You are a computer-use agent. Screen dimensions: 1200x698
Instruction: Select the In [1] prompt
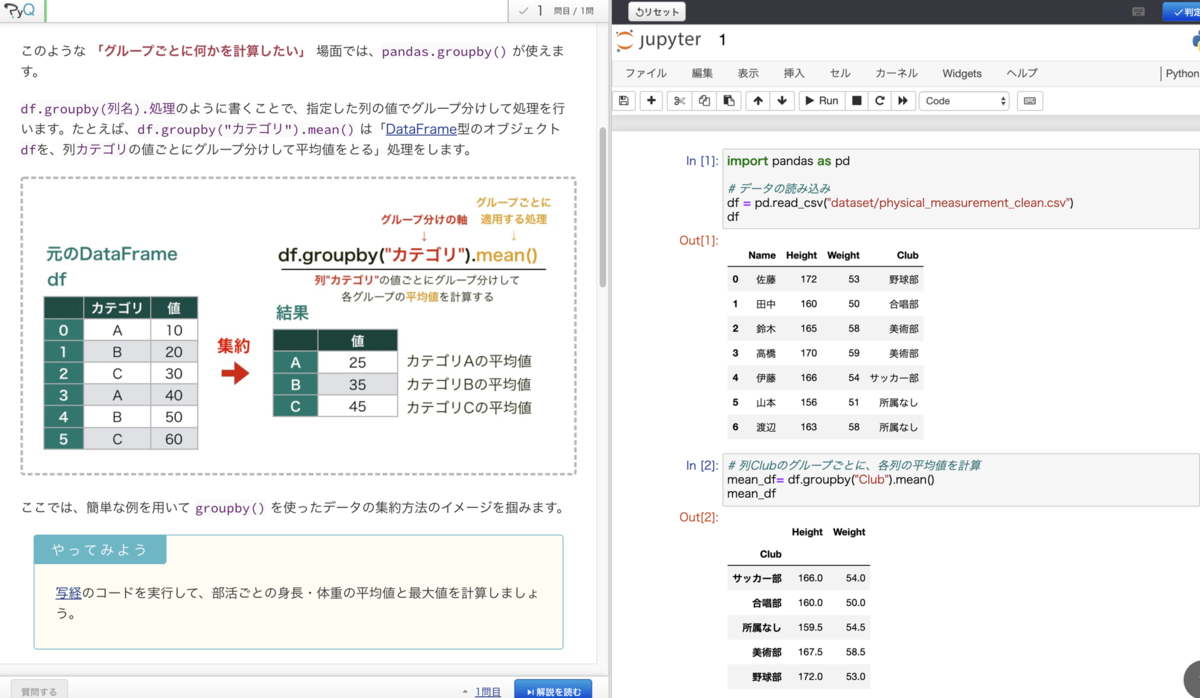click(x=701, y=161)
